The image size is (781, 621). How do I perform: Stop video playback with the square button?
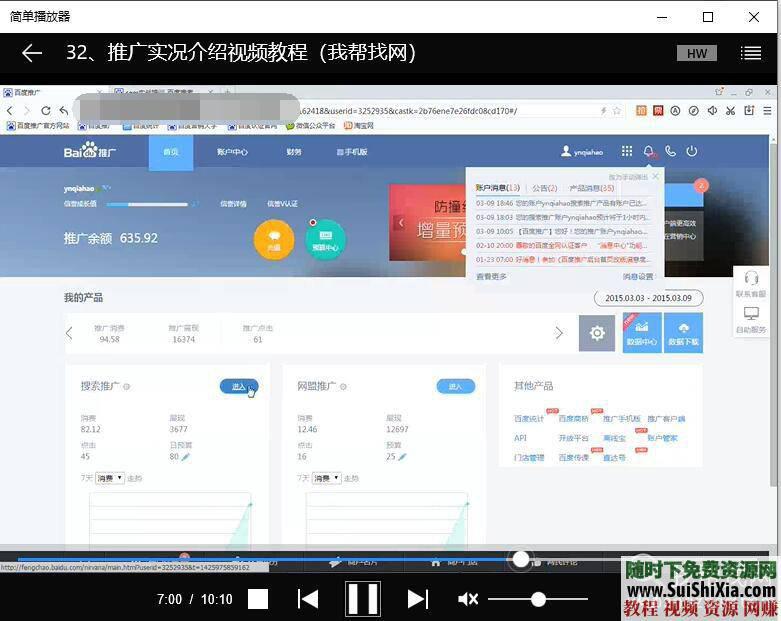258,599
